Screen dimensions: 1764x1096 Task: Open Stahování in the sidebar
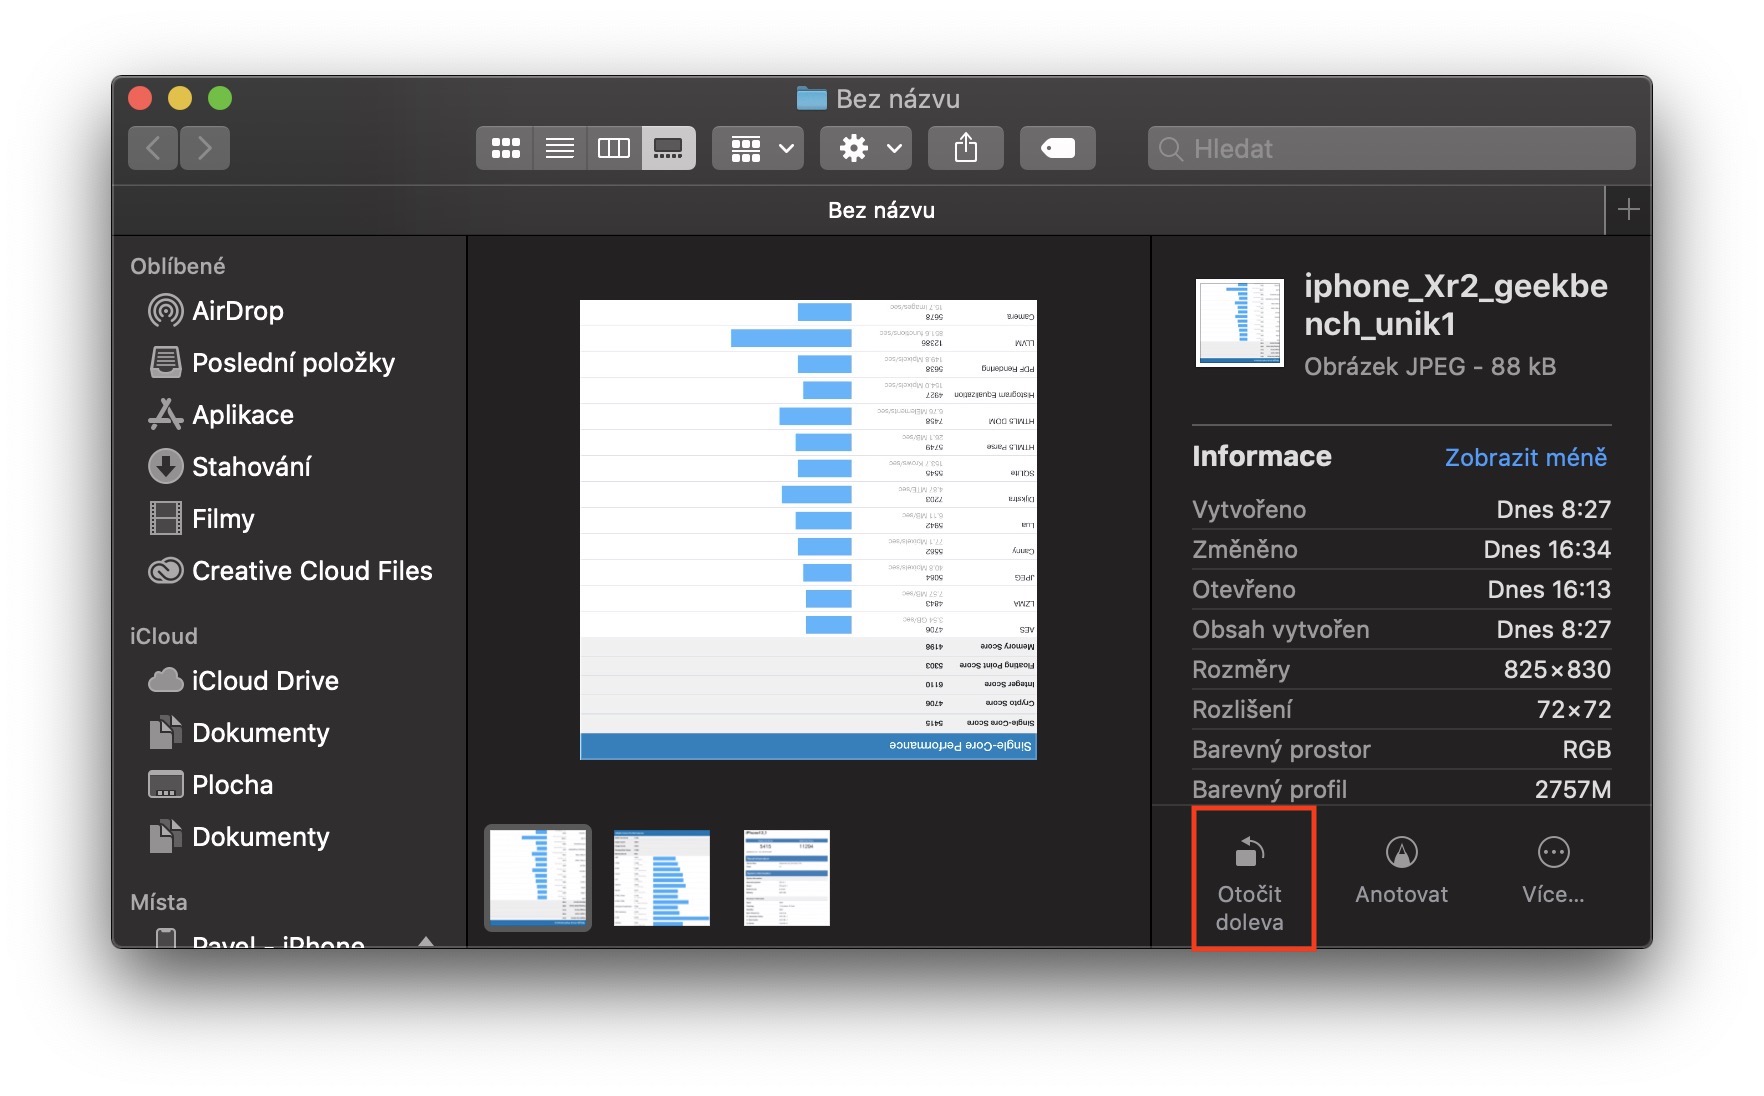click(x=229, y=467)
